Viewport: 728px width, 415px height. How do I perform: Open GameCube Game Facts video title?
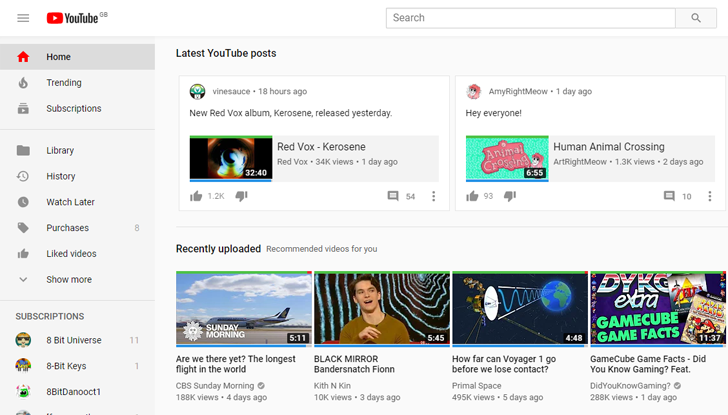(x=648, y=364)
